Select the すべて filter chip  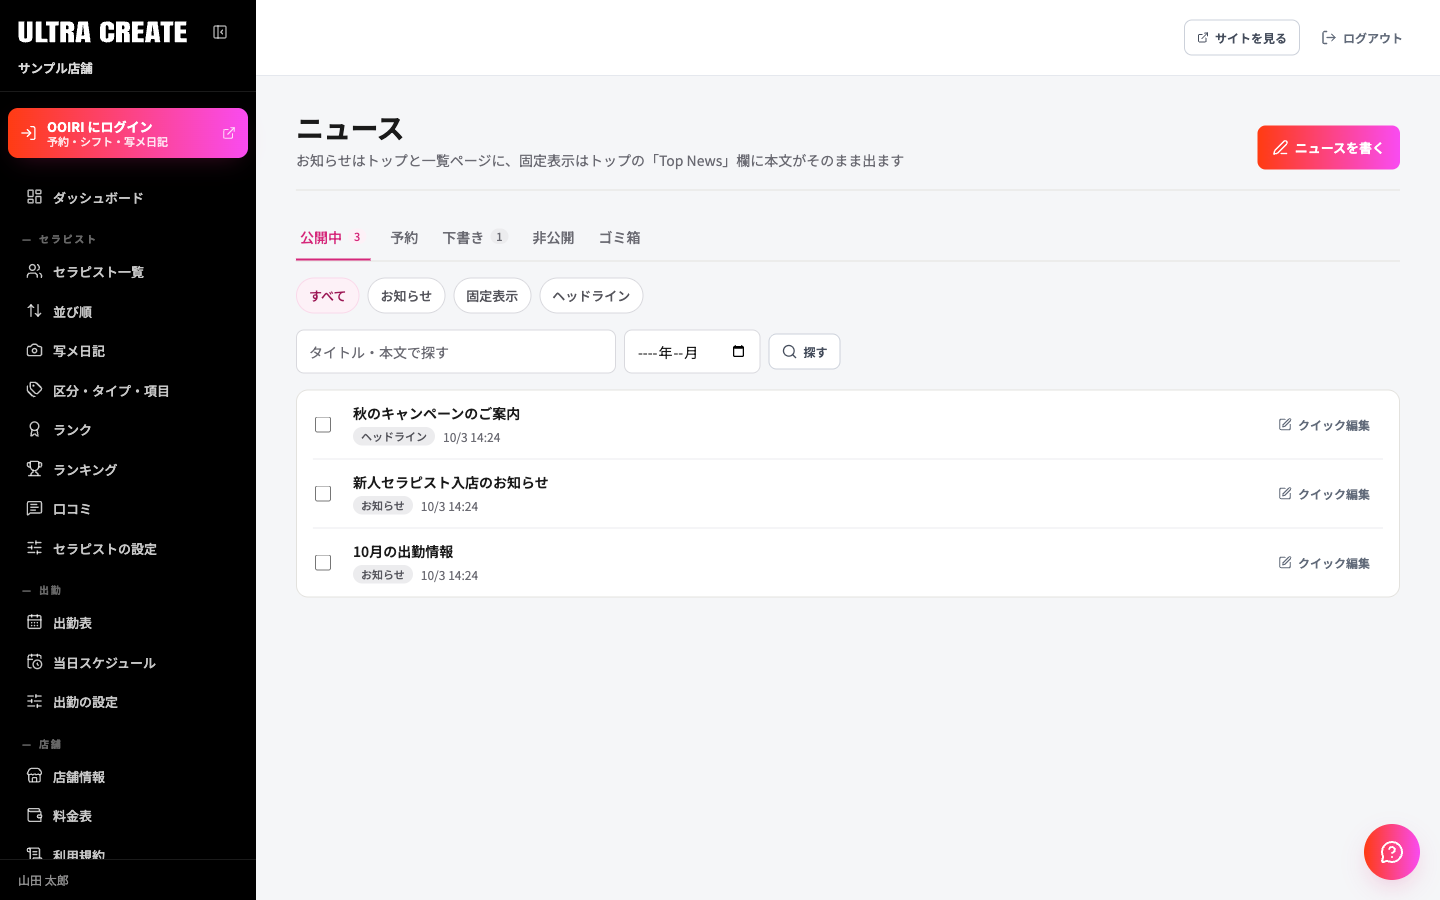328,296
